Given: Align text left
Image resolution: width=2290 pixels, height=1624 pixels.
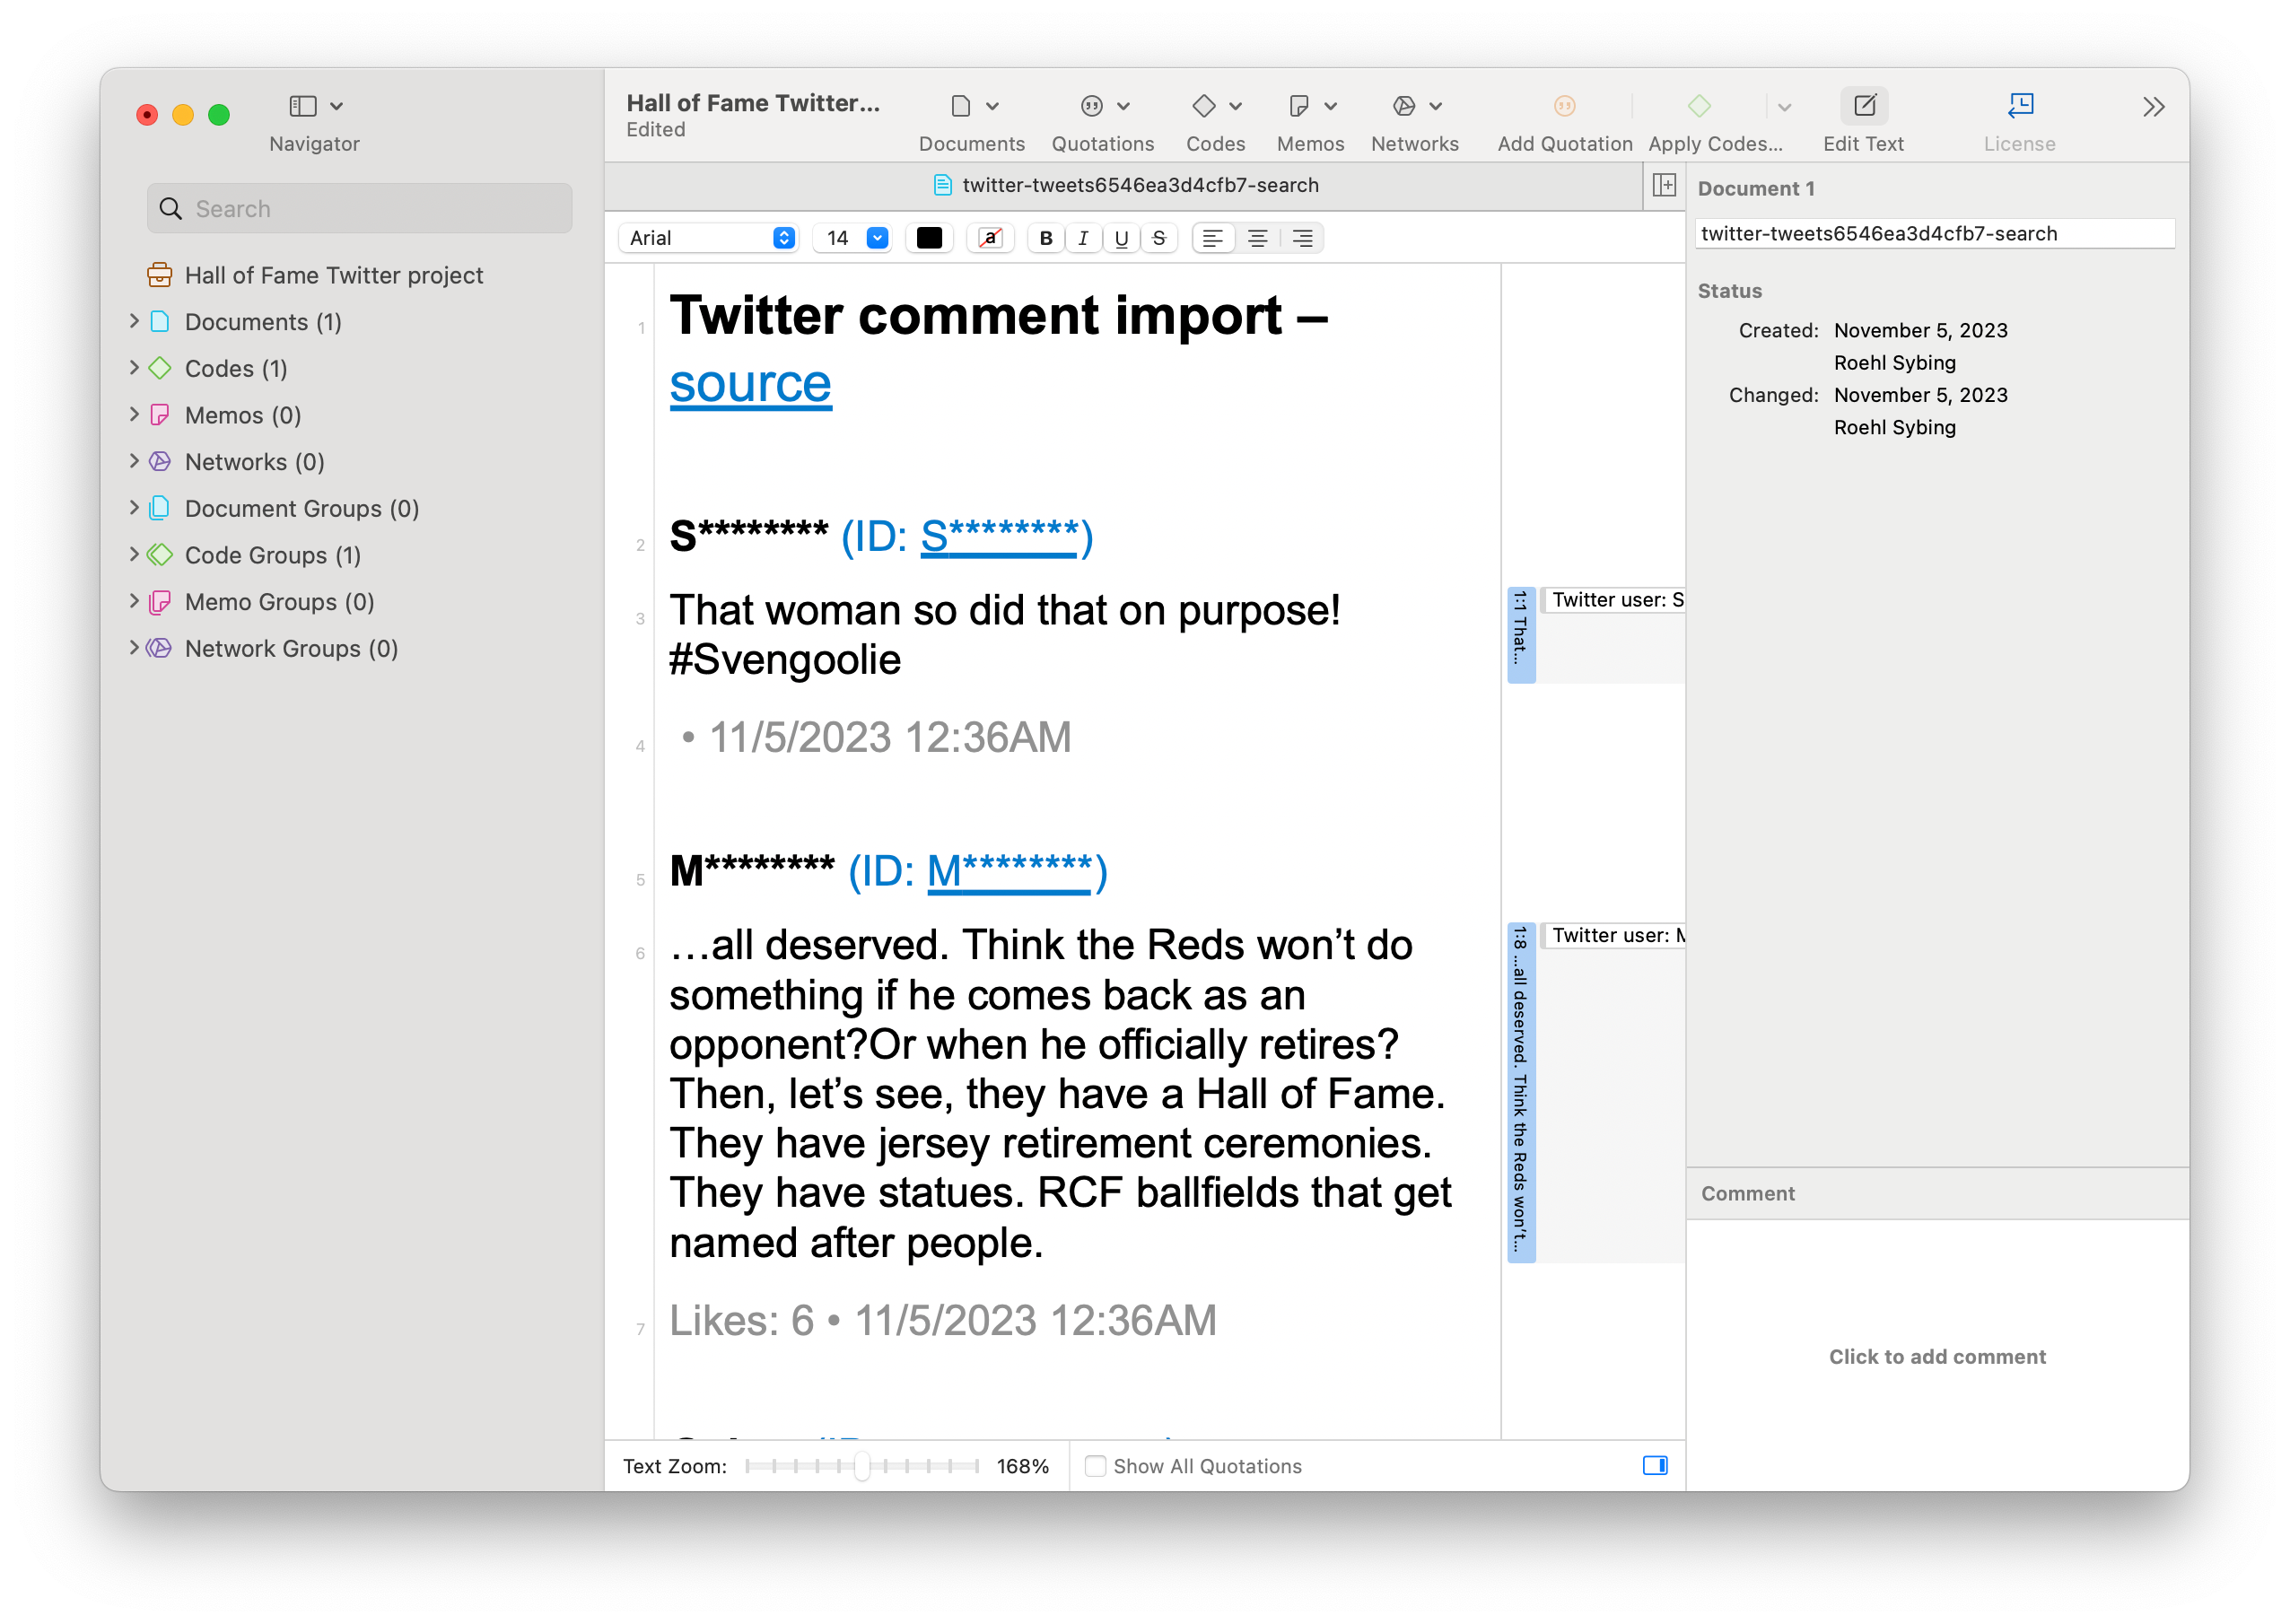Looking at the screenshot, I should 1212,238.
